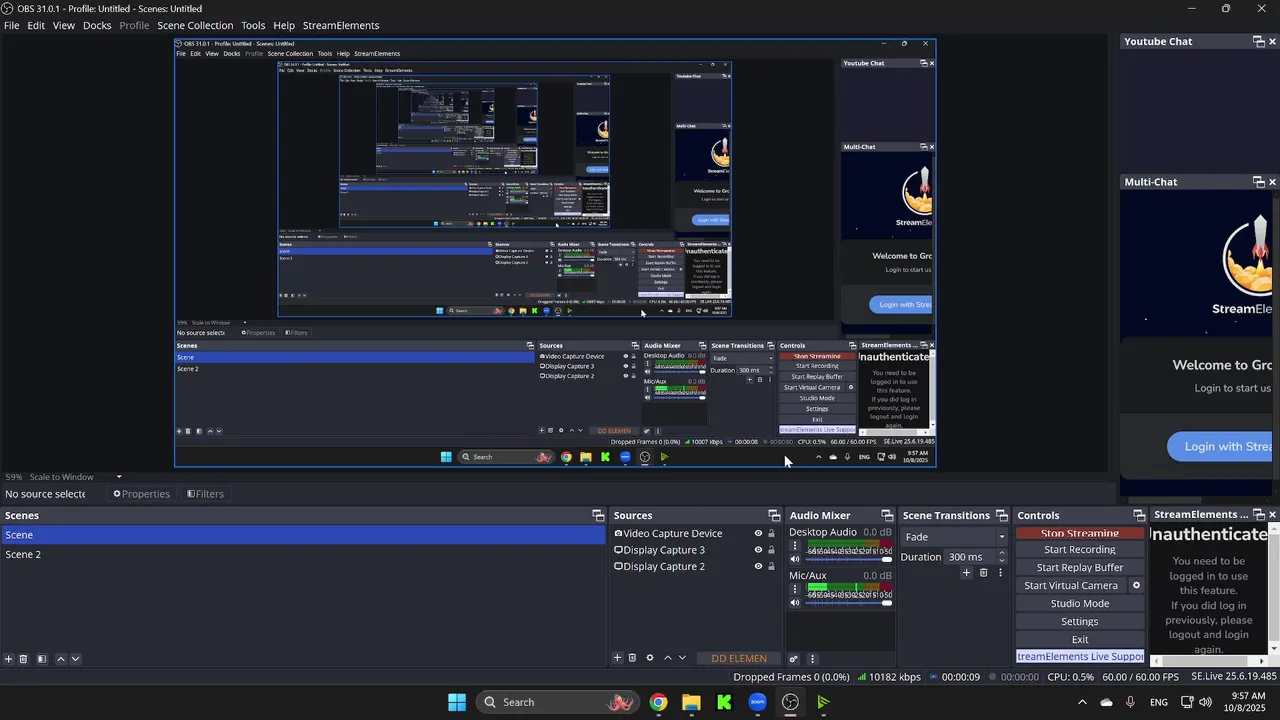Open advanced audio properties gears icon
This screenshot has width=1280, height=720.
[x=794, y=659]
